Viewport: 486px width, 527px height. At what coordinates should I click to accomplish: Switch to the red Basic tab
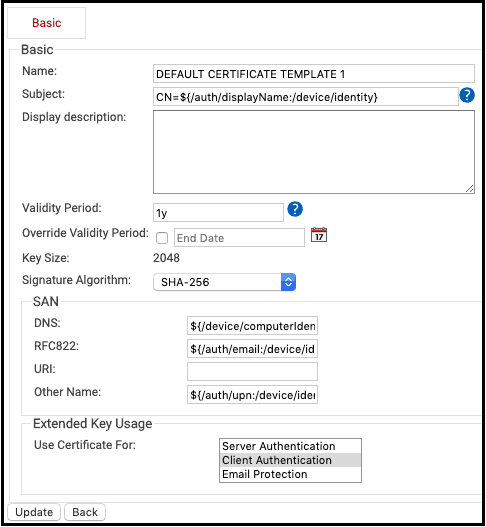click(46, 23)
